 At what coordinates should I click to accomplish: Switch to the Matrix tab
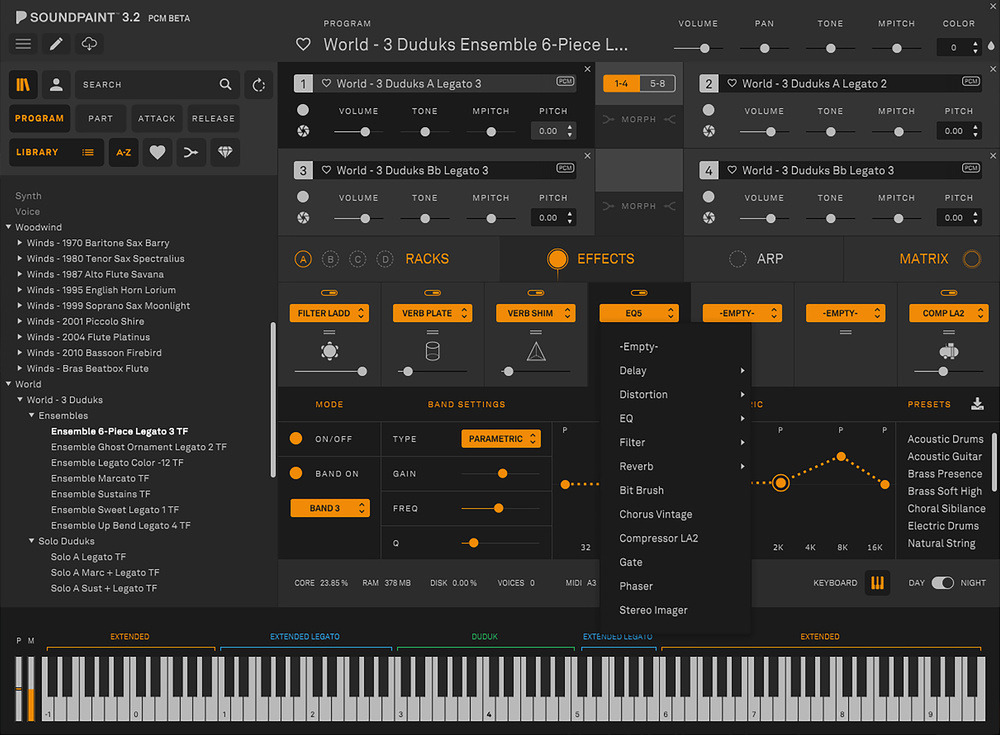923,259
